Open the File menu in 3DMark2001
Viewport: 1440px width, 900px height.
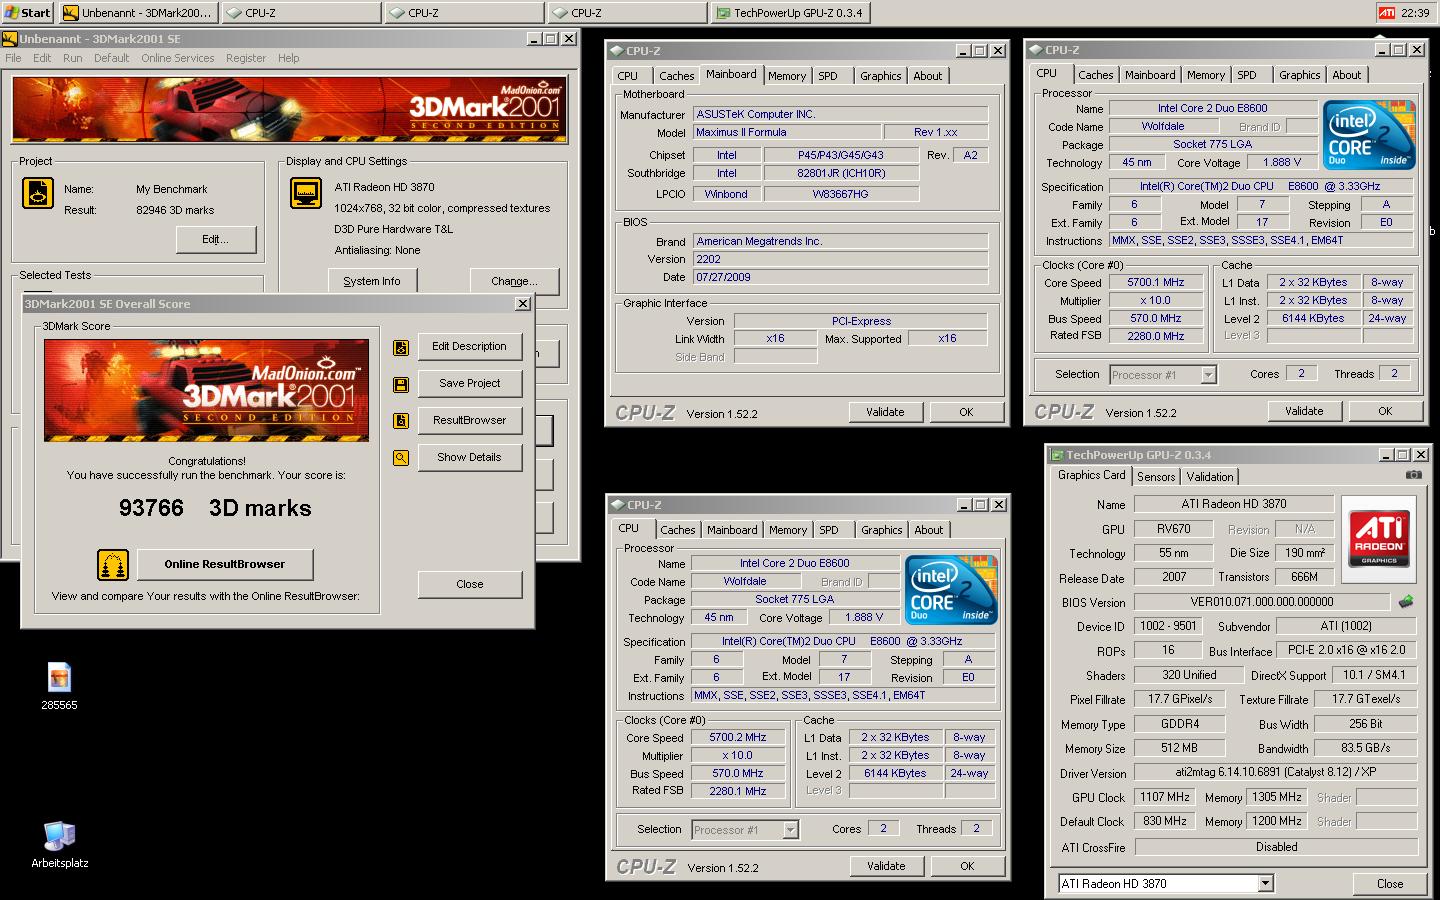pyautogui.click(x=13, y=58)
